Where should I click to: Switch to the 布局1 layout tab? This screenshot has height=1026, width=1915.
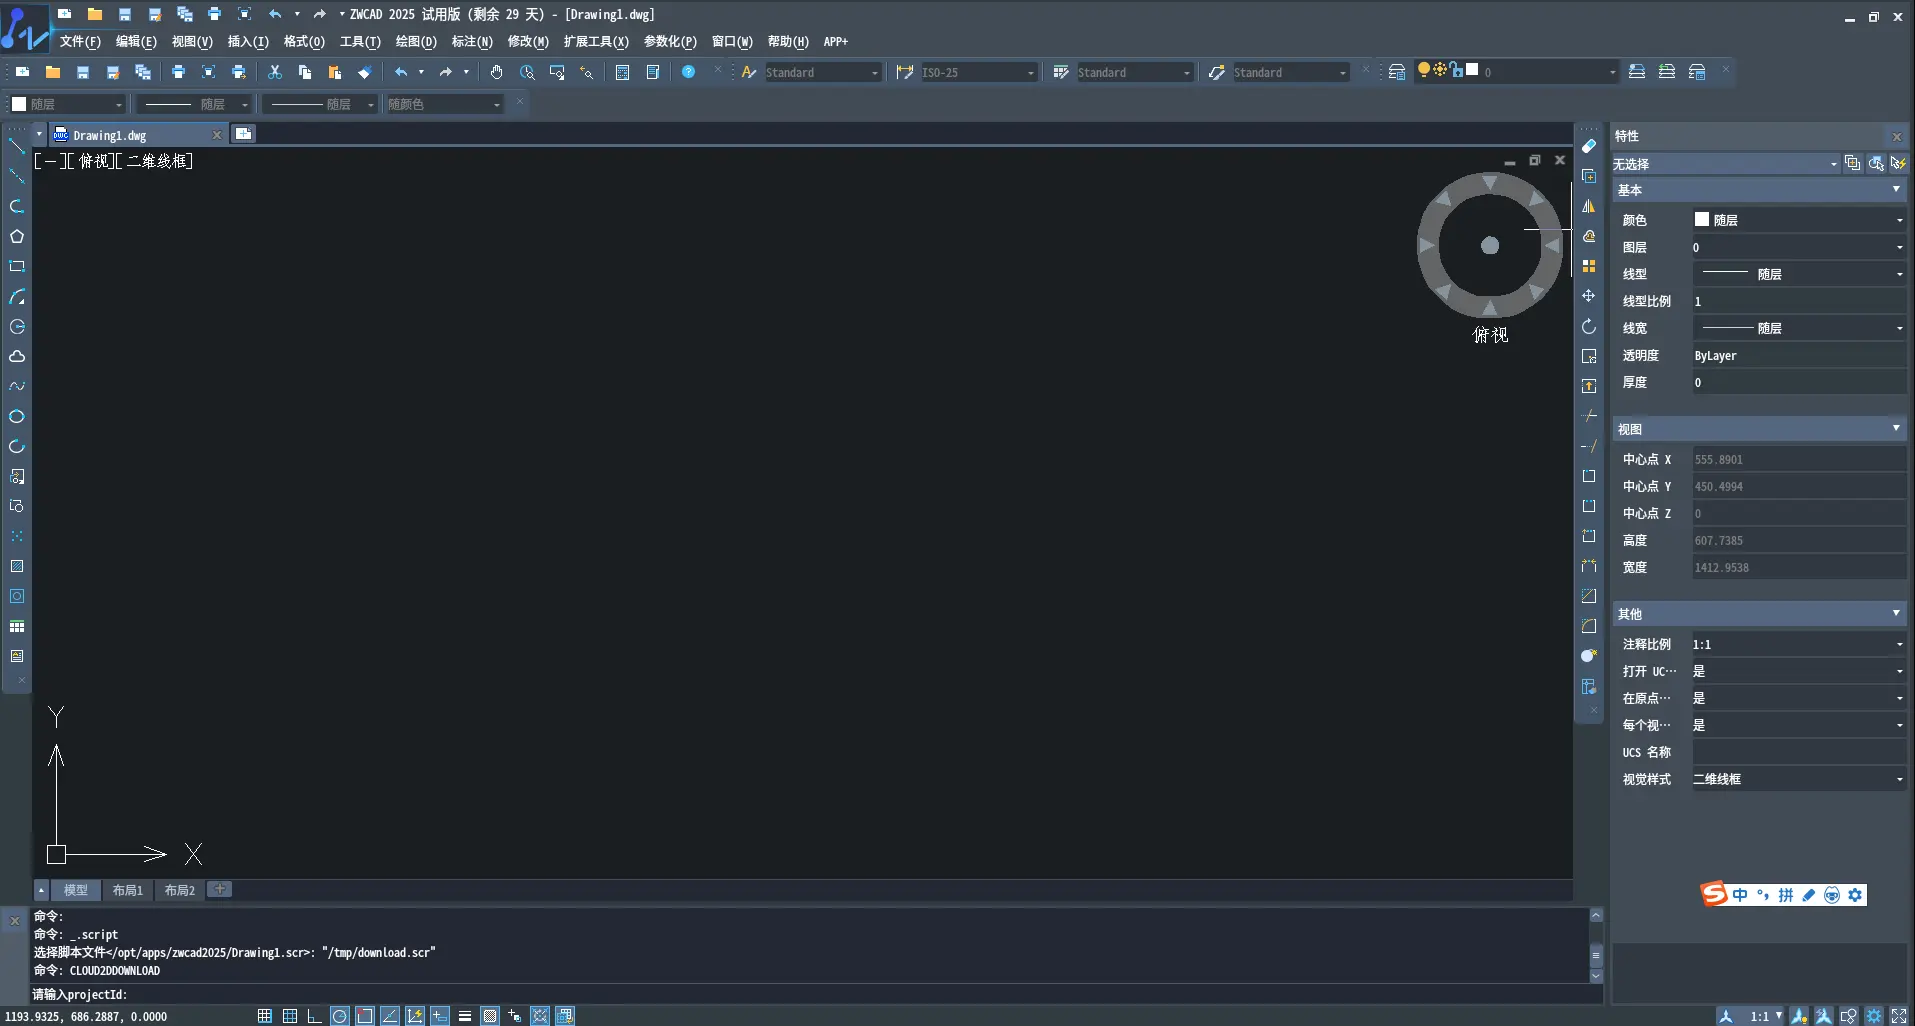tap(127, 890)
